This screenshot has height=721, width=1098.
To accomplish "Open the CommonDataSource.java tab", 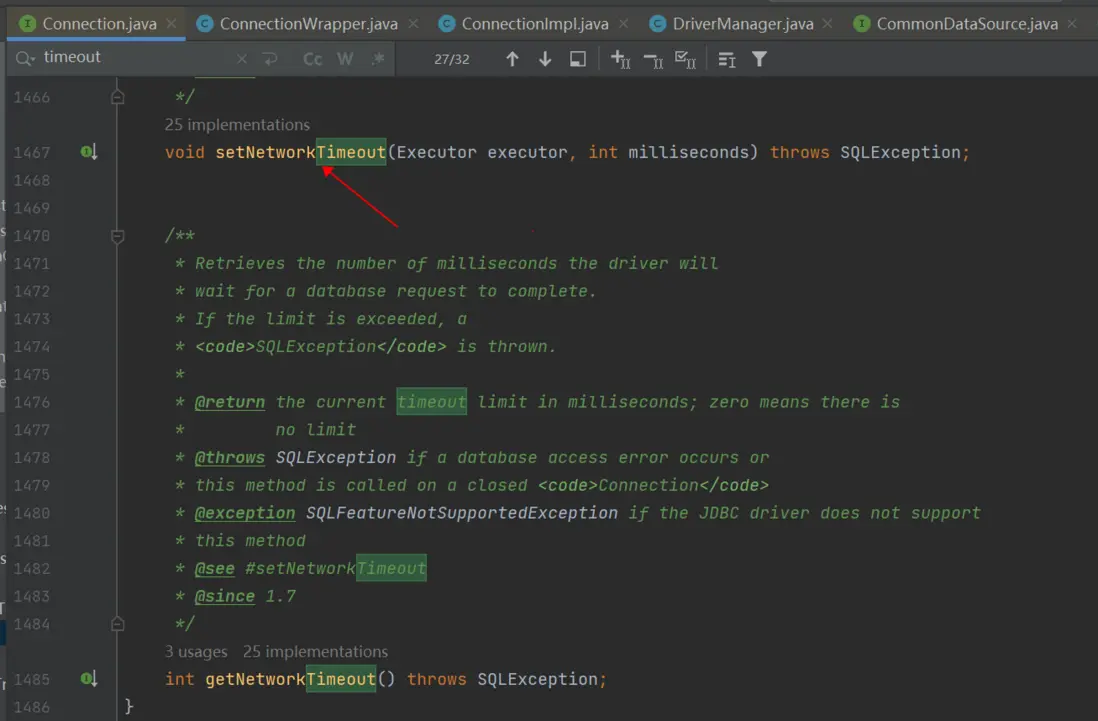I will point(966,24).
